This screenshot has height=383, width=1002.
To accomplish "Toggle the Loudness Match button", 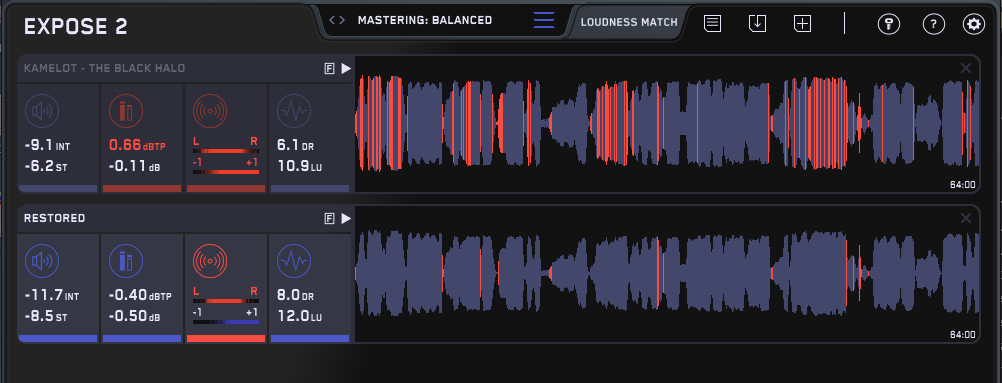I will pos(629,22).
